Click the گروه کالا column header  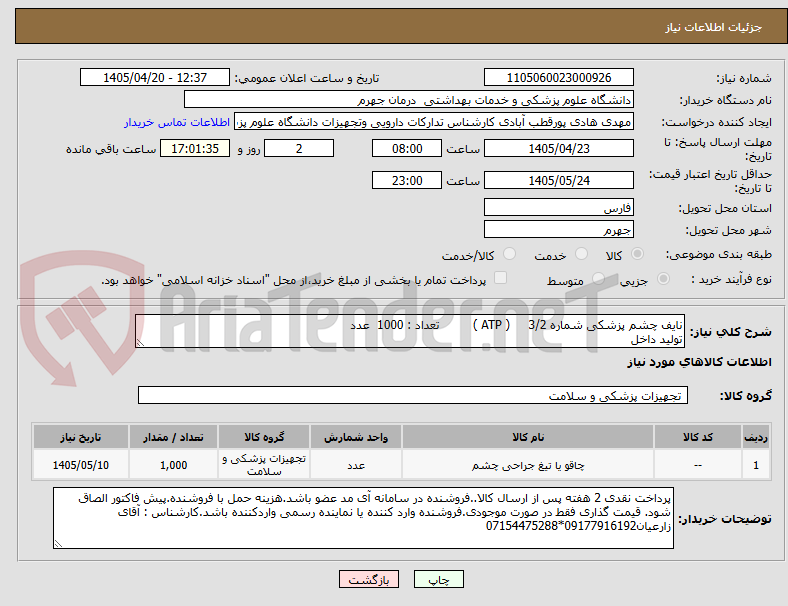pyautogui.click(x=264, y=437)
